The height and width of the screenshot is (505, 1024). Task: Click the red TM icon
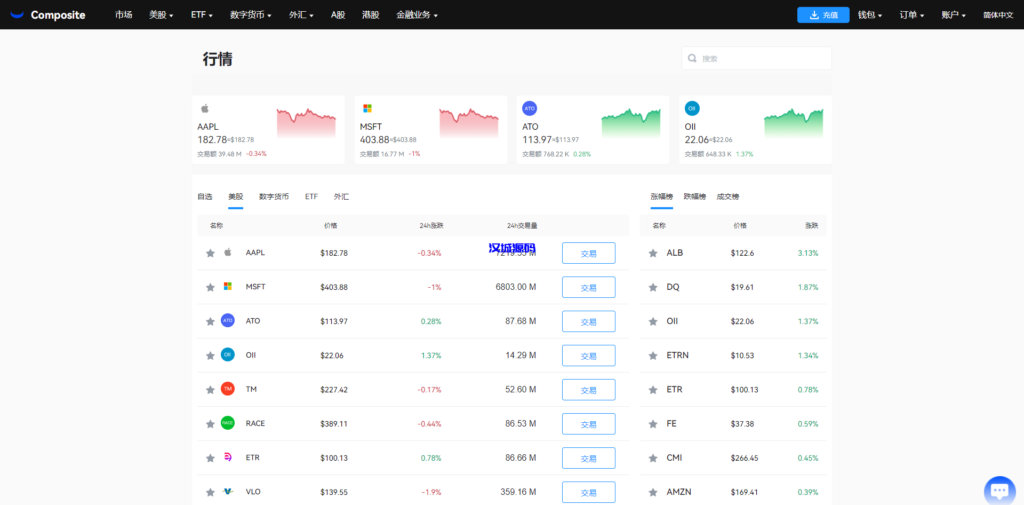pos(228,389)
